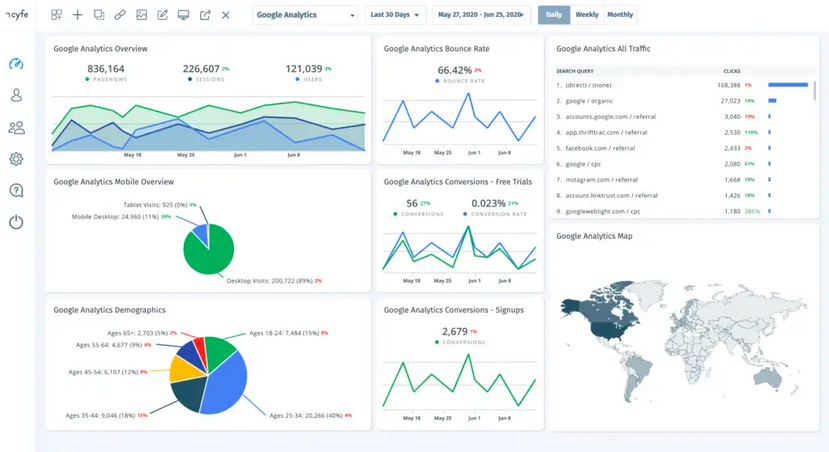Click the app.thrifttrac.com / referral row
The image size is (829, 452).
pyautogui.click(x=682, y=133)
